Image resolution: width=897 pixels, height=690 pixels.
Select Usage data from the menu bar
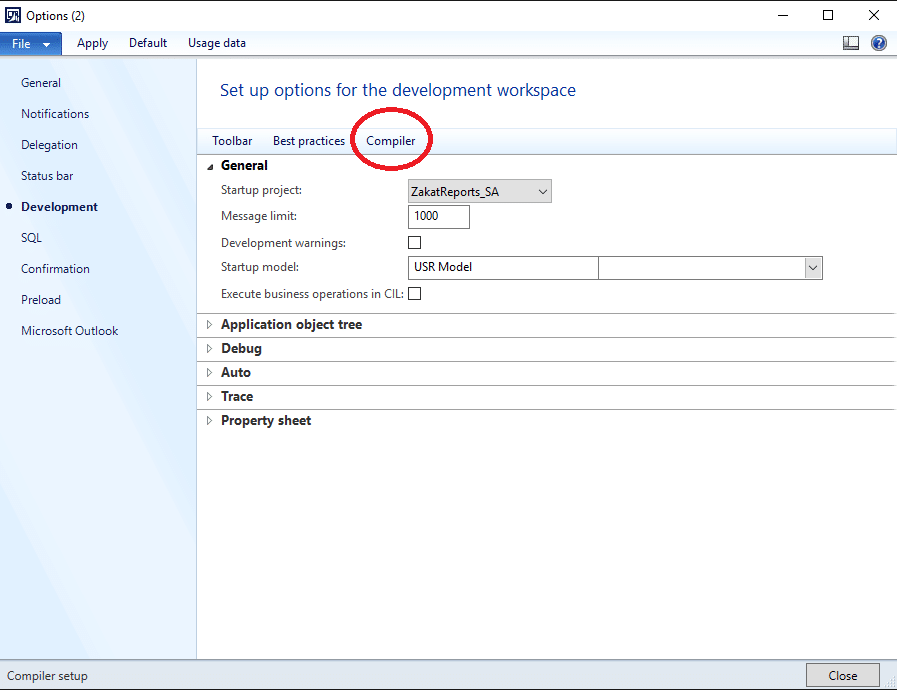click(x=216, y=43)
